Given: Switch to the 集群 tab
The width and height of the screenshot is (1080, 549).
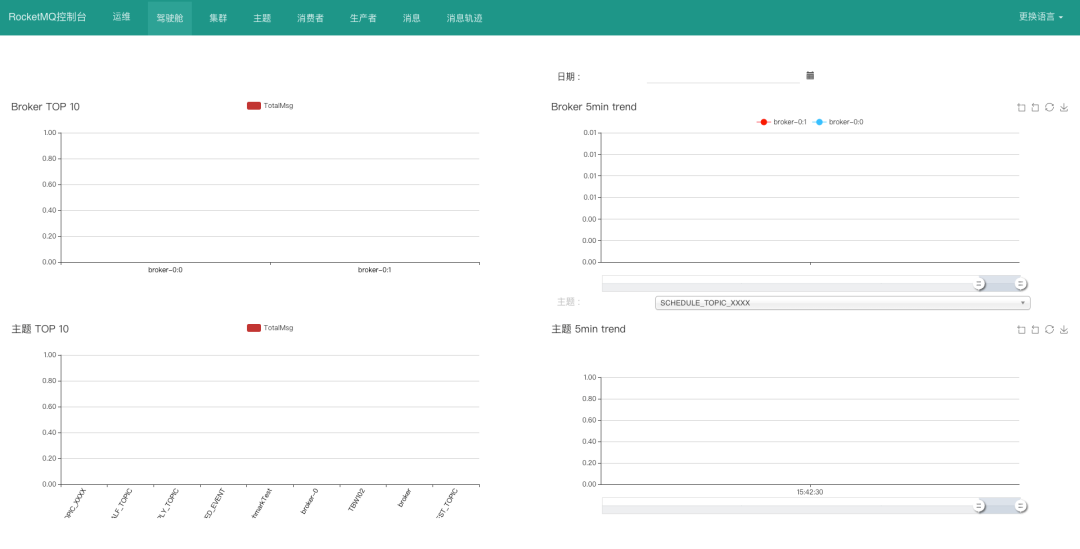Looking at the screenshot, I should [218, 18].
